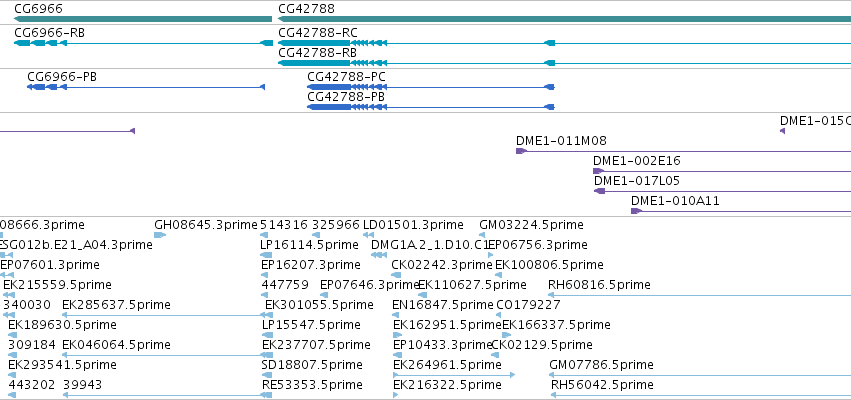
Task: Click the teal gene bar under CG42788
Action: (x=564, y=19)
